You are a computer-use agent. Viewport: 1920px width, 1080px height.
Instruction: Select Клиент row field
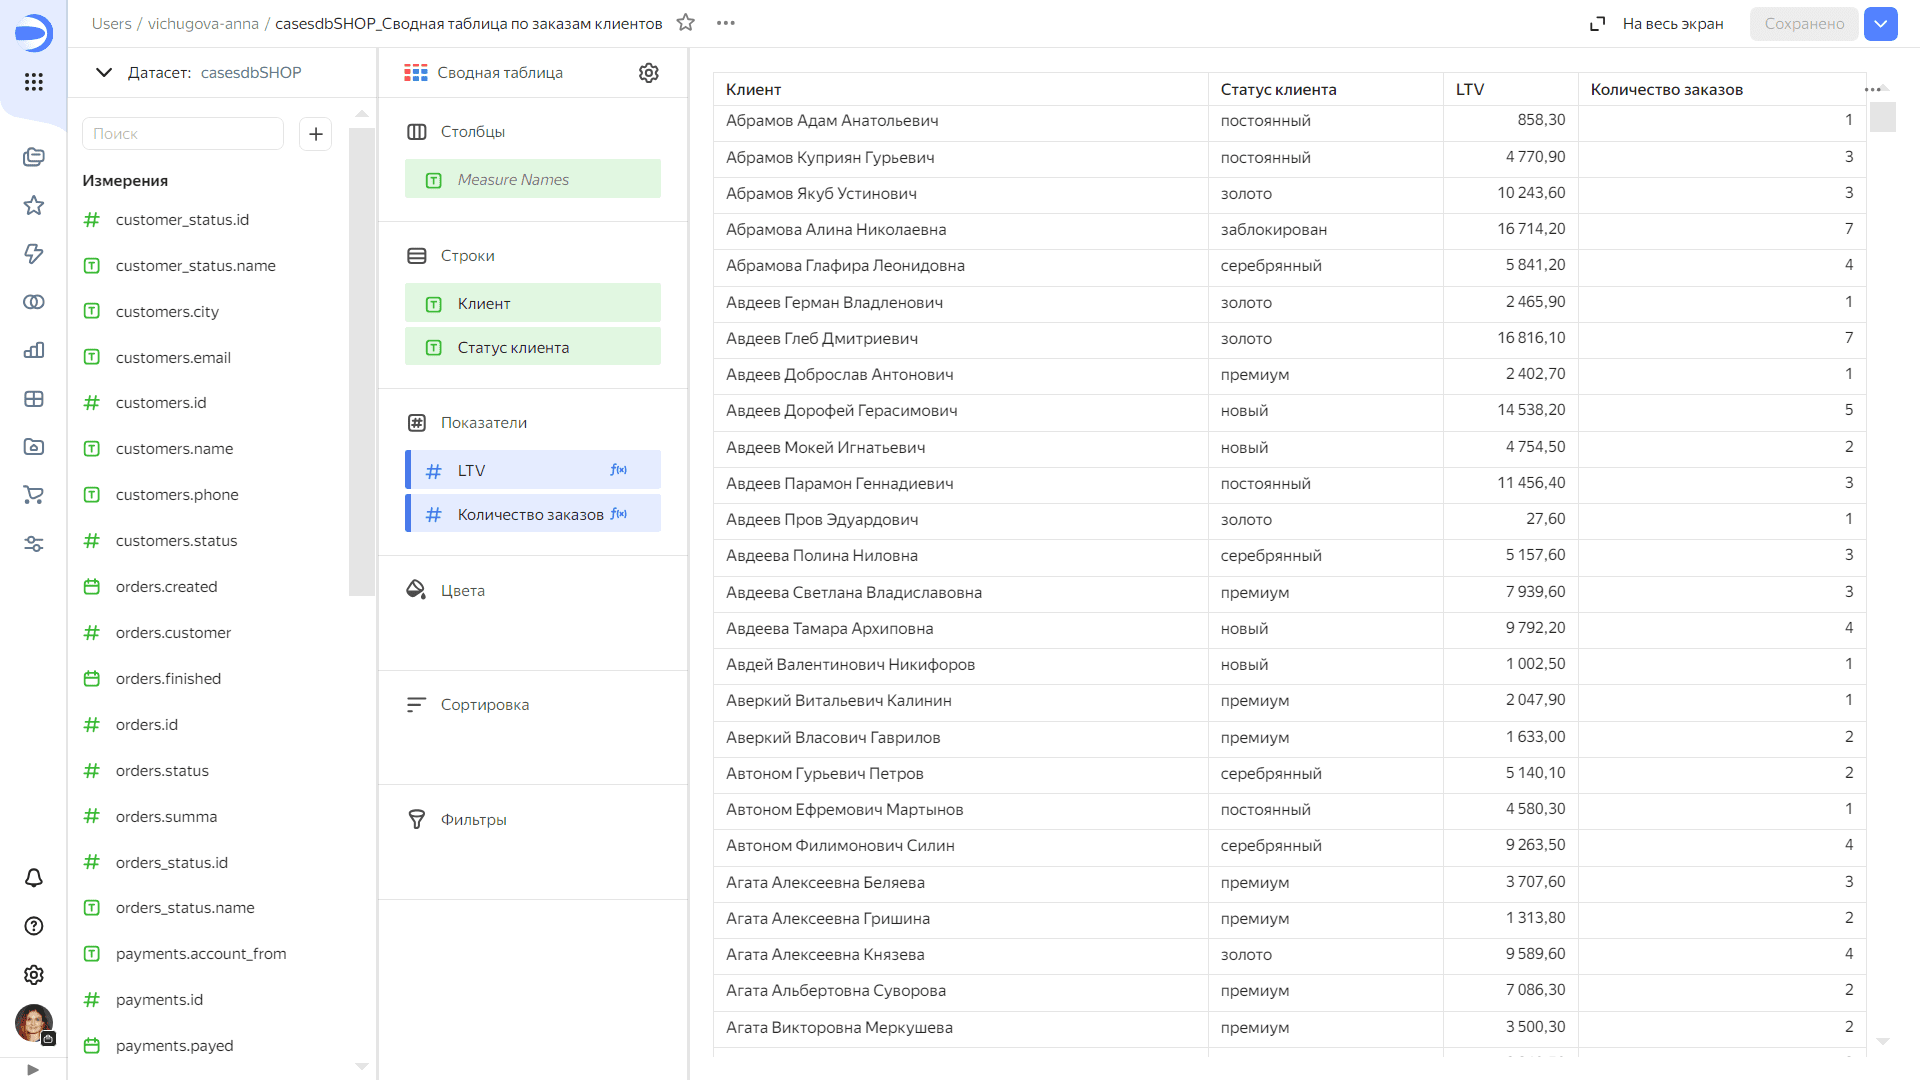pos(533,303)
